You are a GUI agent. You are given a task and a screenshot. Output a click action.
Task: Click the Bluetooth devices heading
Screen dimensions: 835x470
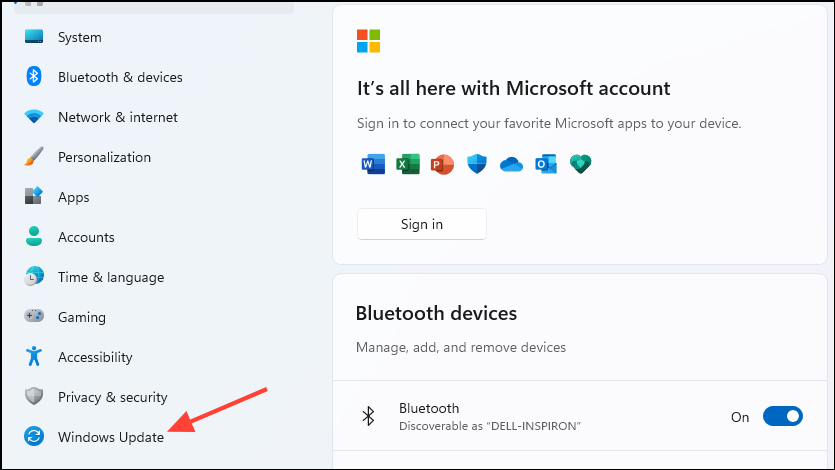coord(436,314)
